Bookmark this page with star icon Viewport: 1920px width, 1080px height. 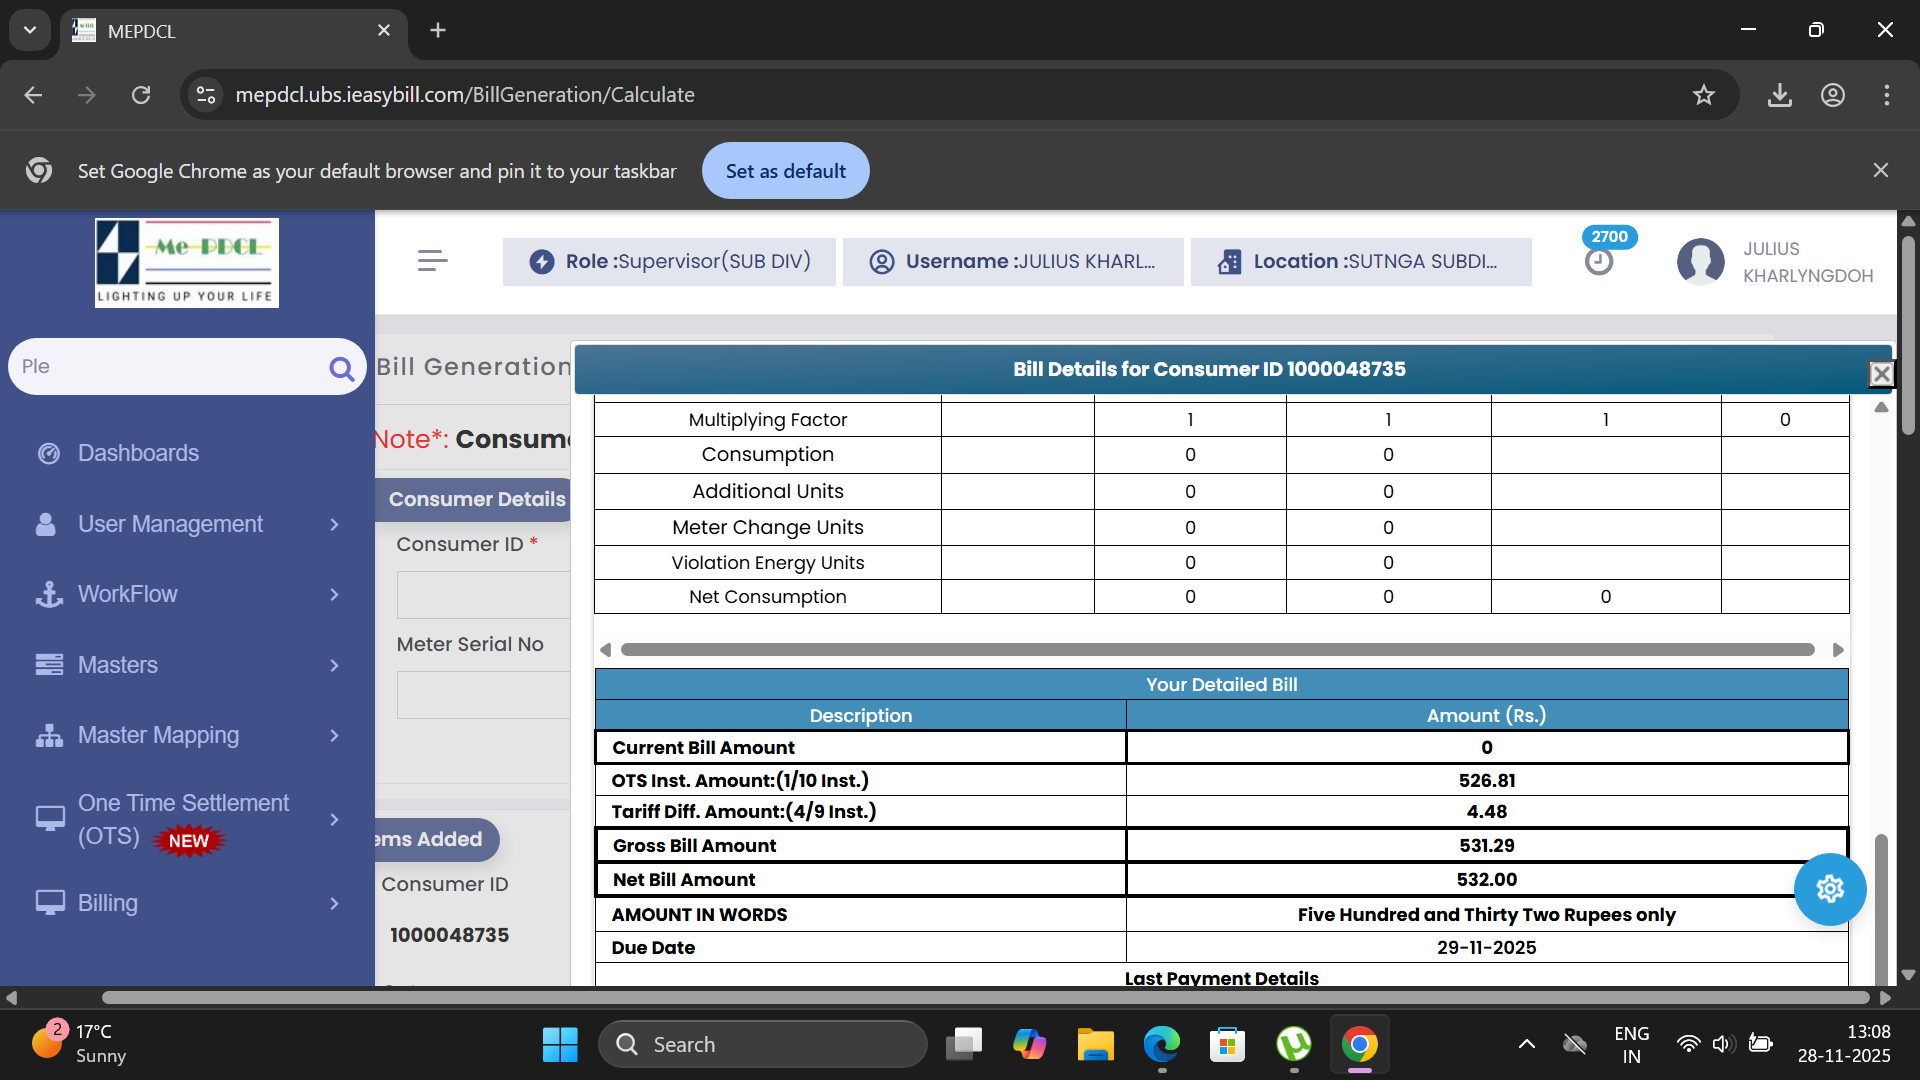(1703, 95)
